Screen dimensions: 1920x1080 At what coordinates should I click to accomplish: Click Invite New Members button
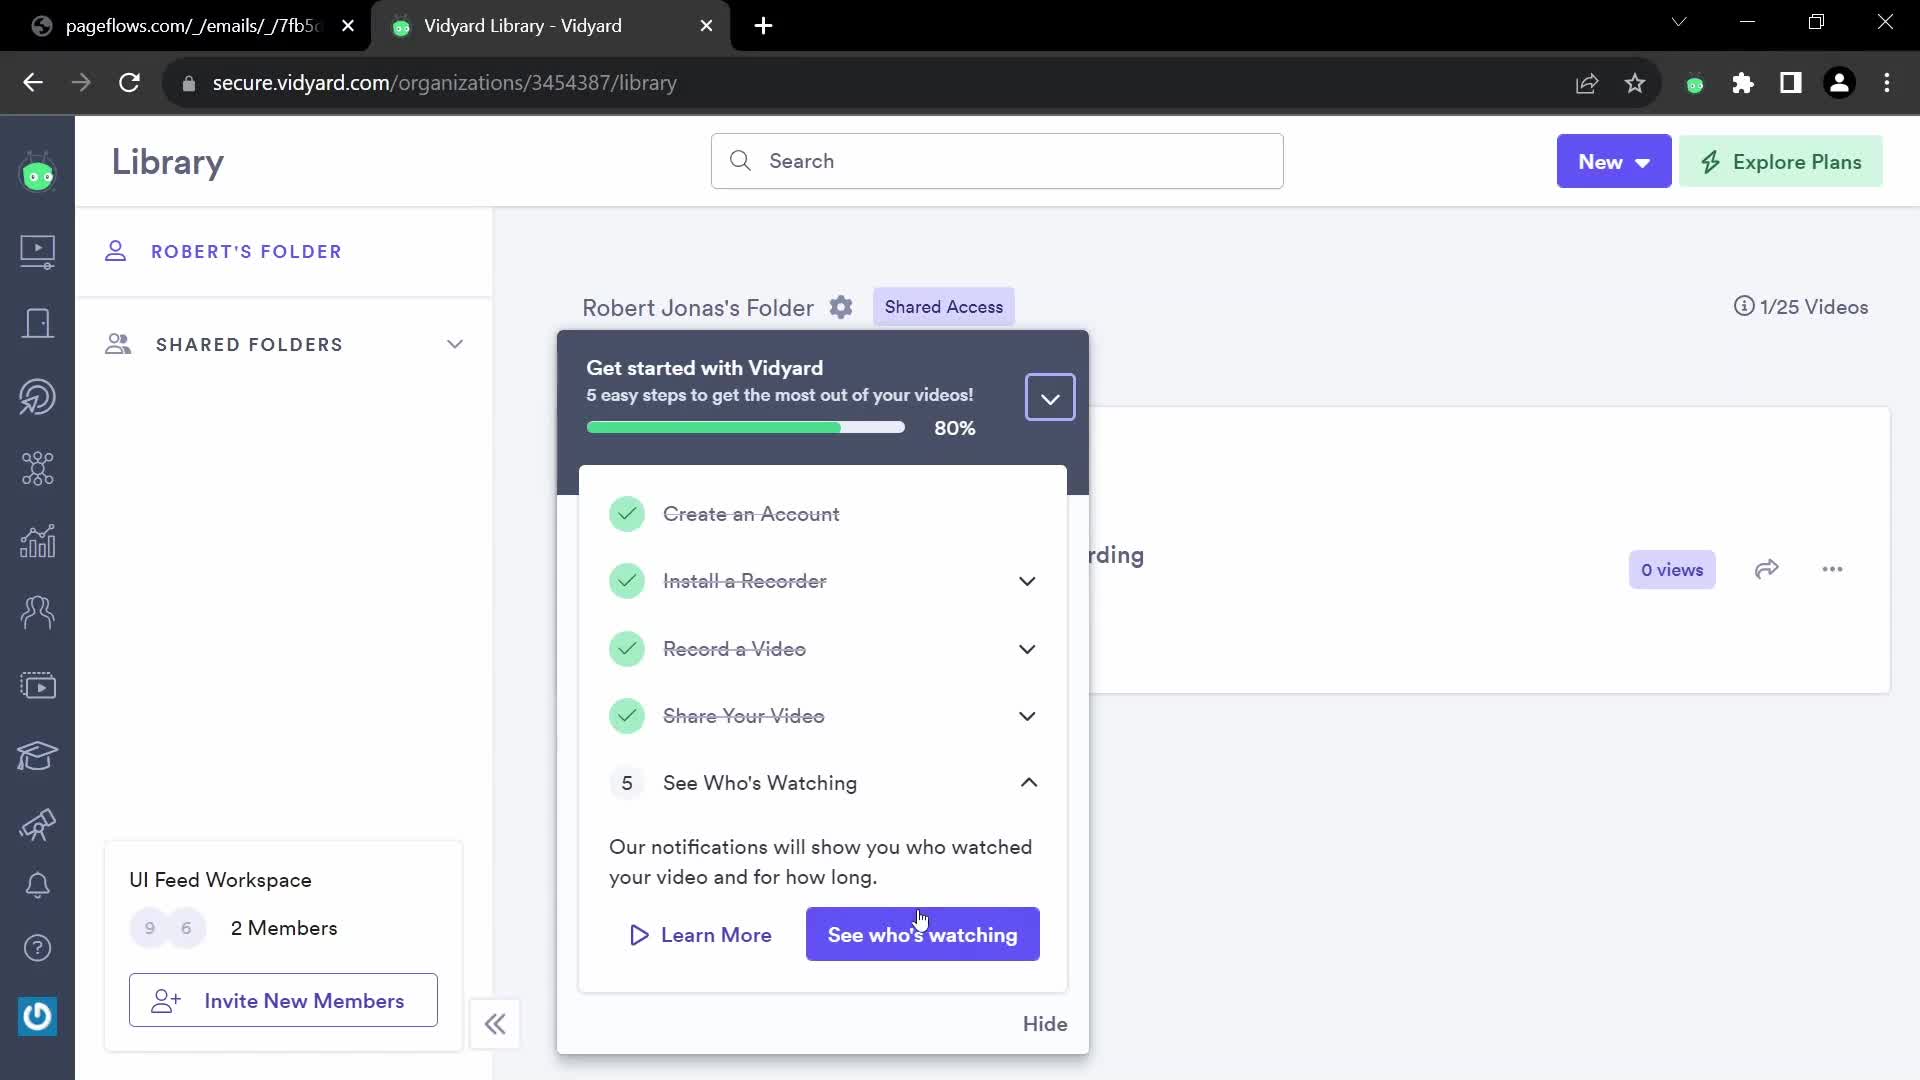(x=283, y=1000)
